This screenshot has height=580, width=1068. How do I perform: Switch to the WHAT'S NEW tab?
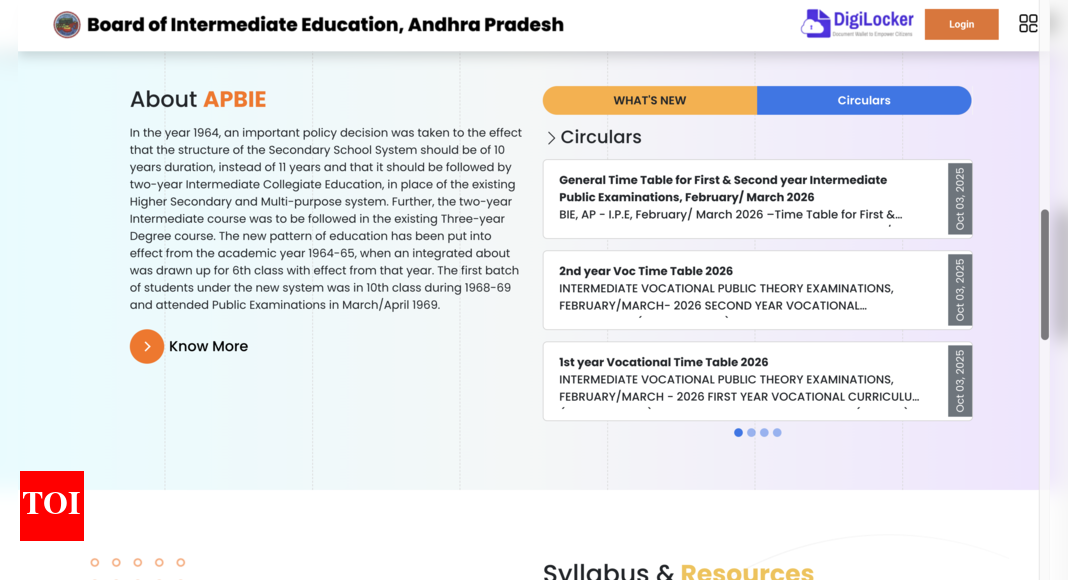pyautogui.click(x=650, y=100)
